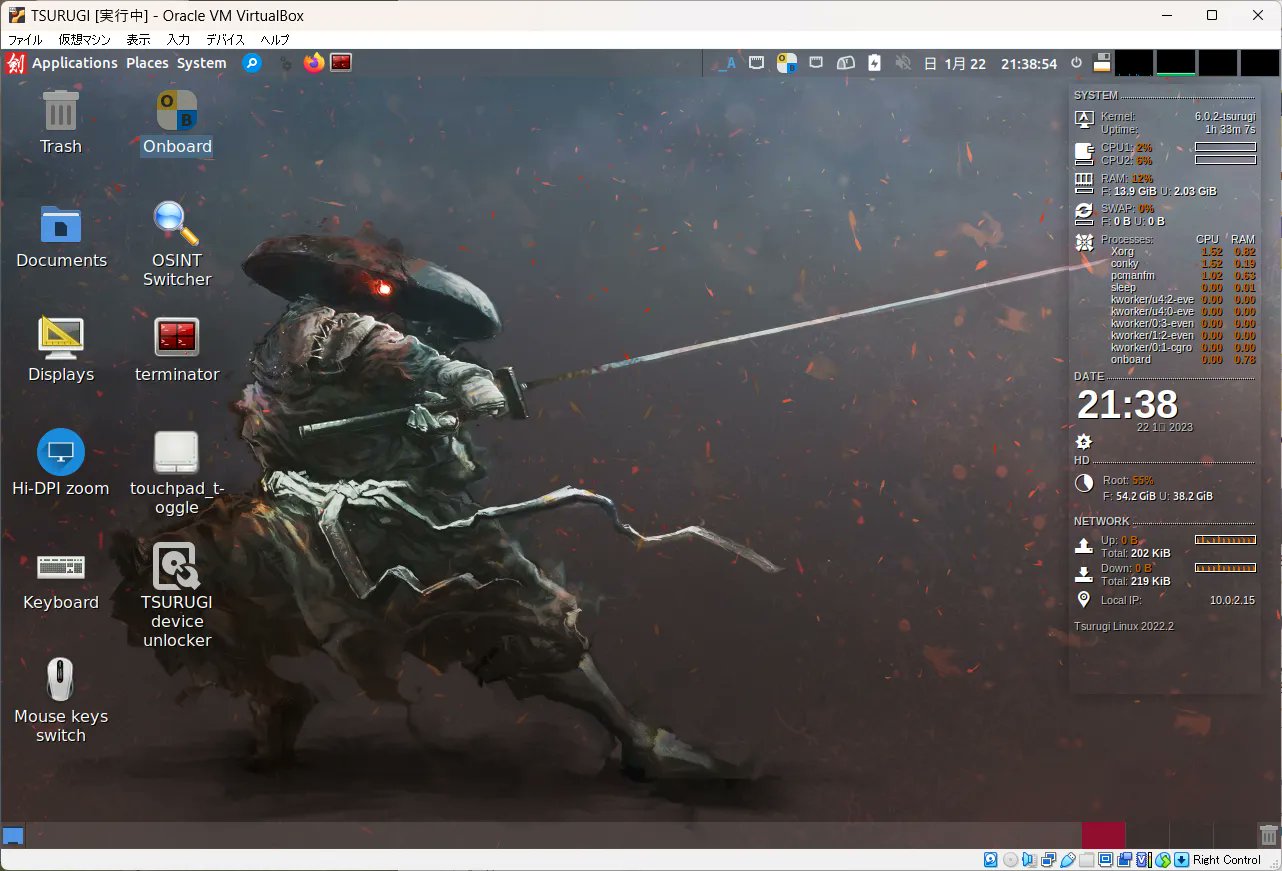Screen dimensions: 1282x871
Task: Click the hard disk activity status icon
Action: point(991,860)
